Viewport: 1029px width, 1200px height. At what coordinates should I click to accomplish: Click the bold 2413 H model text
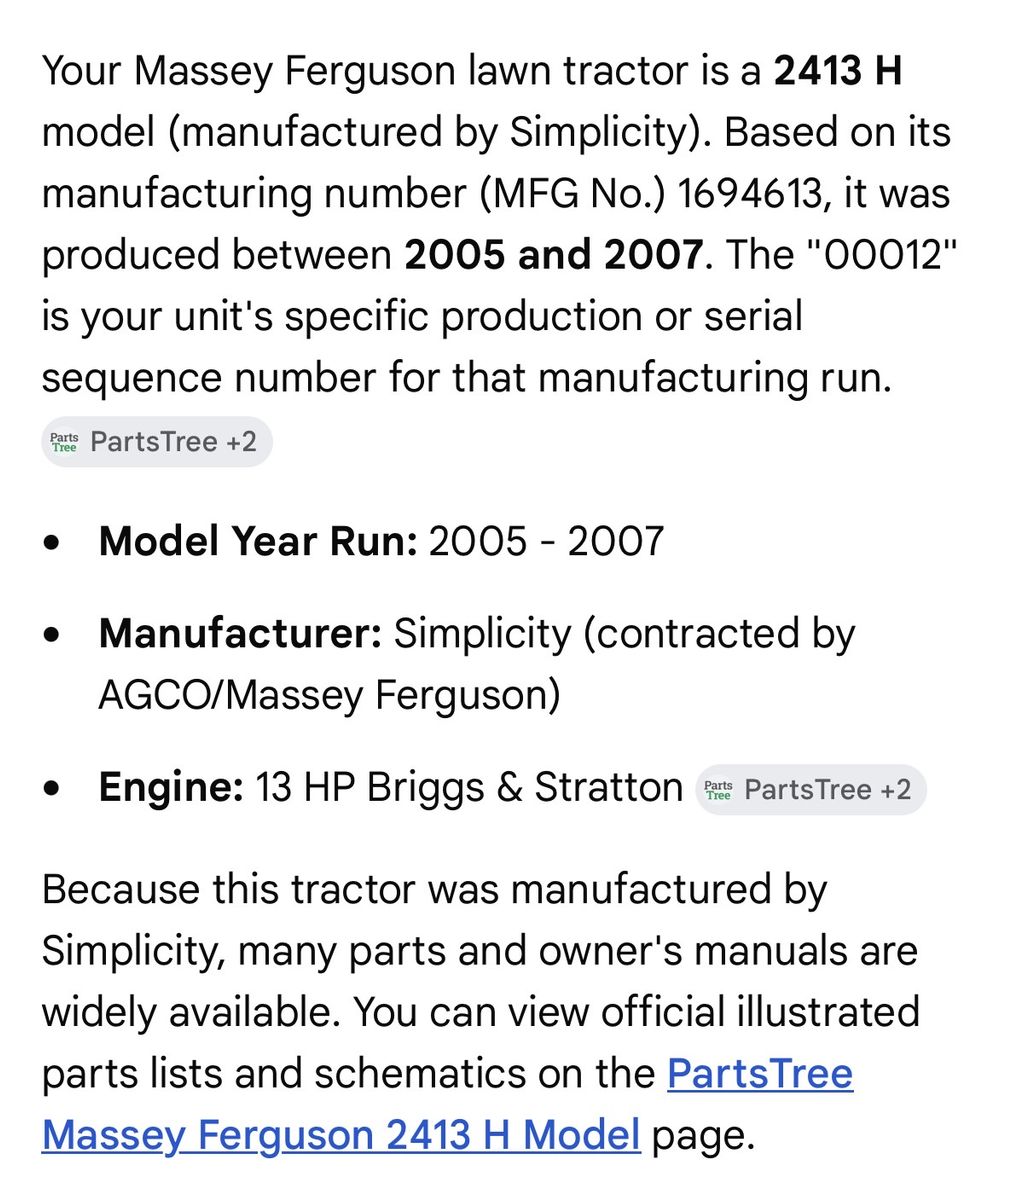click(x=838, y=71)
